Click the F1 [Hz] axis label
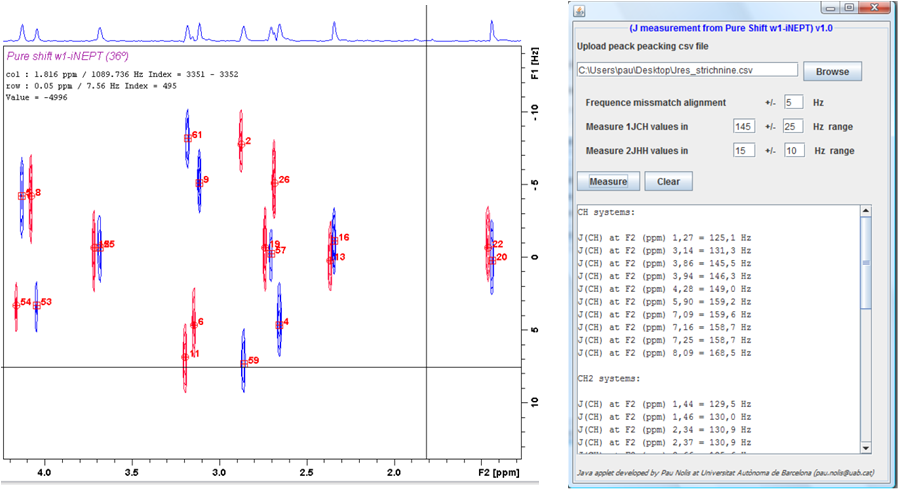Screen dimensions: 901x491 pyautogui.click(x=534, y=64)
